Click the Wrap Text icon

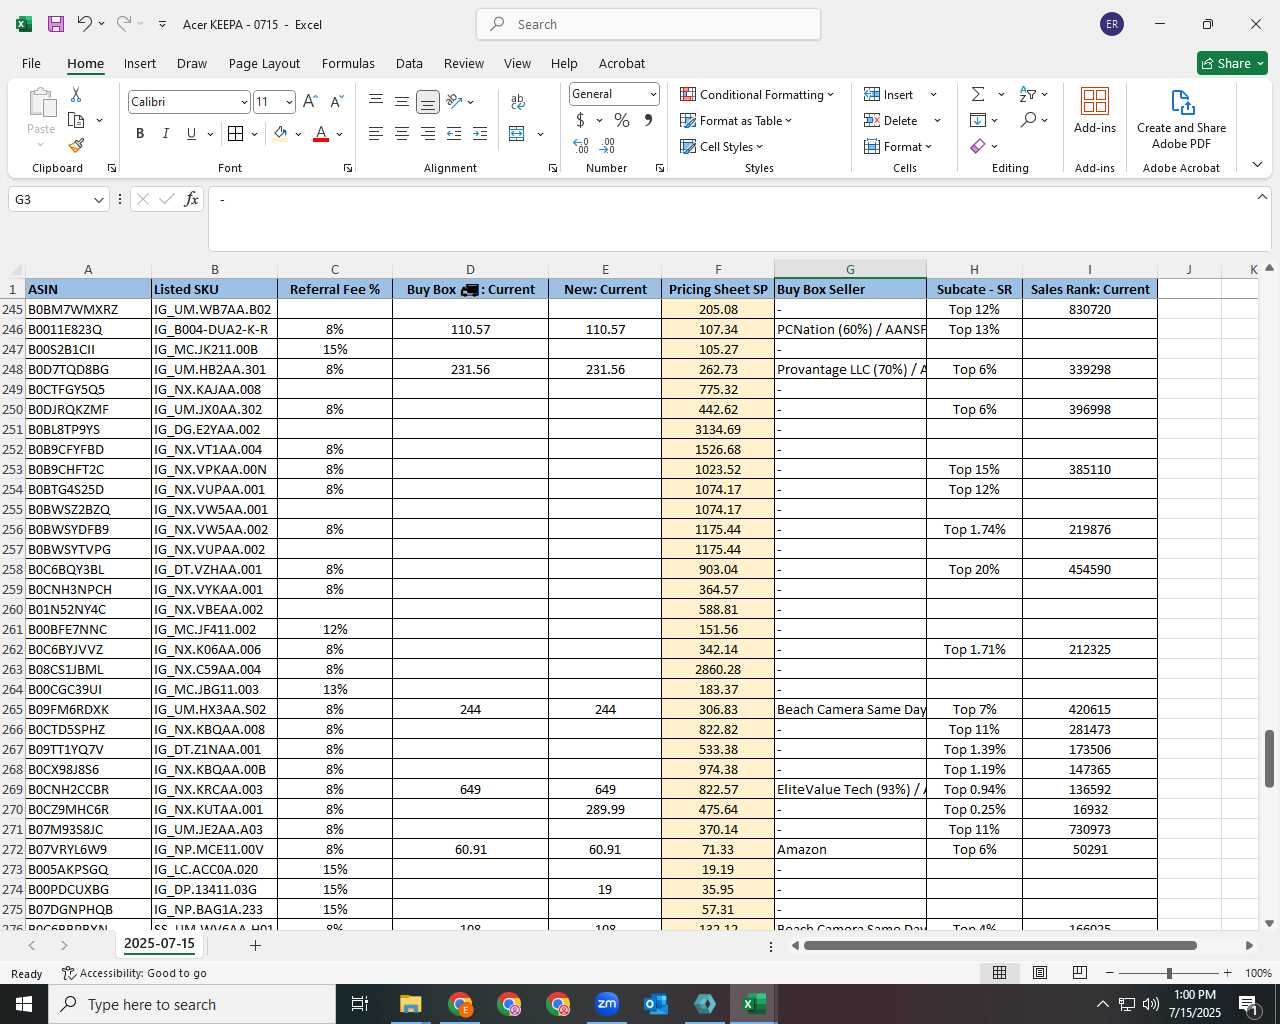517,101
